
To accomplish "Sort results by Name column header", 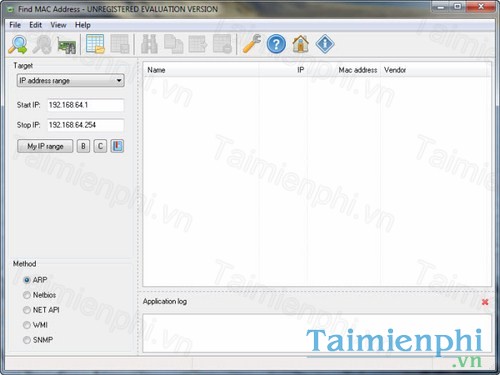I will 201,70.
